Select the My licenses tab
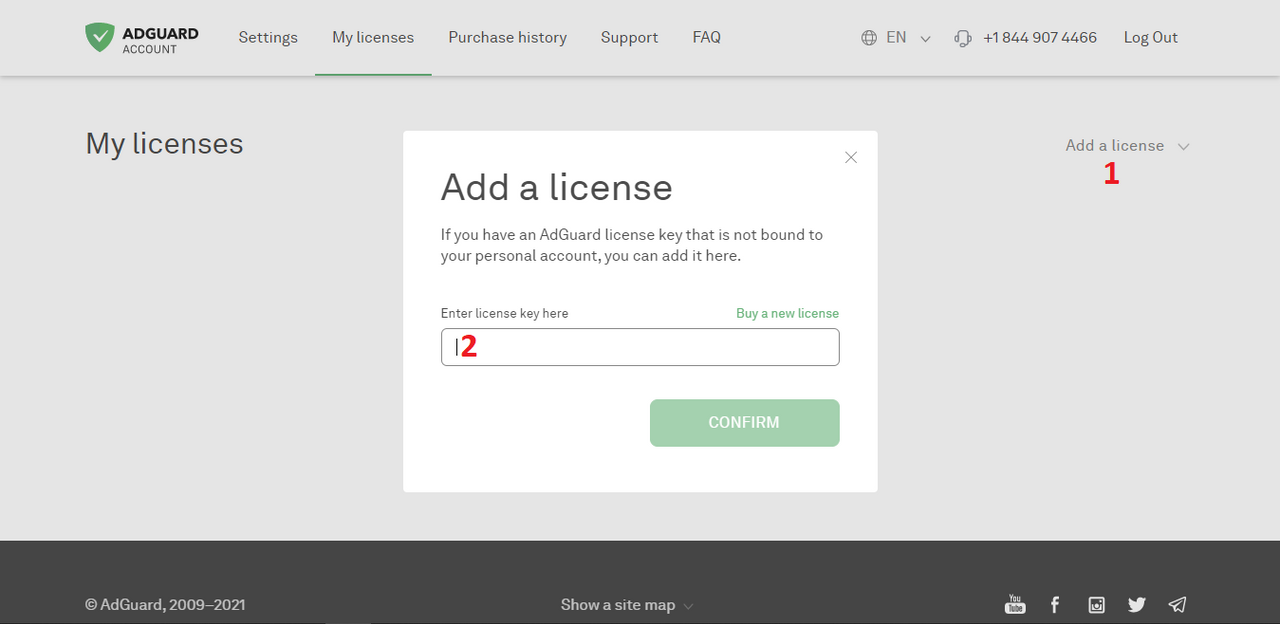 373,37
